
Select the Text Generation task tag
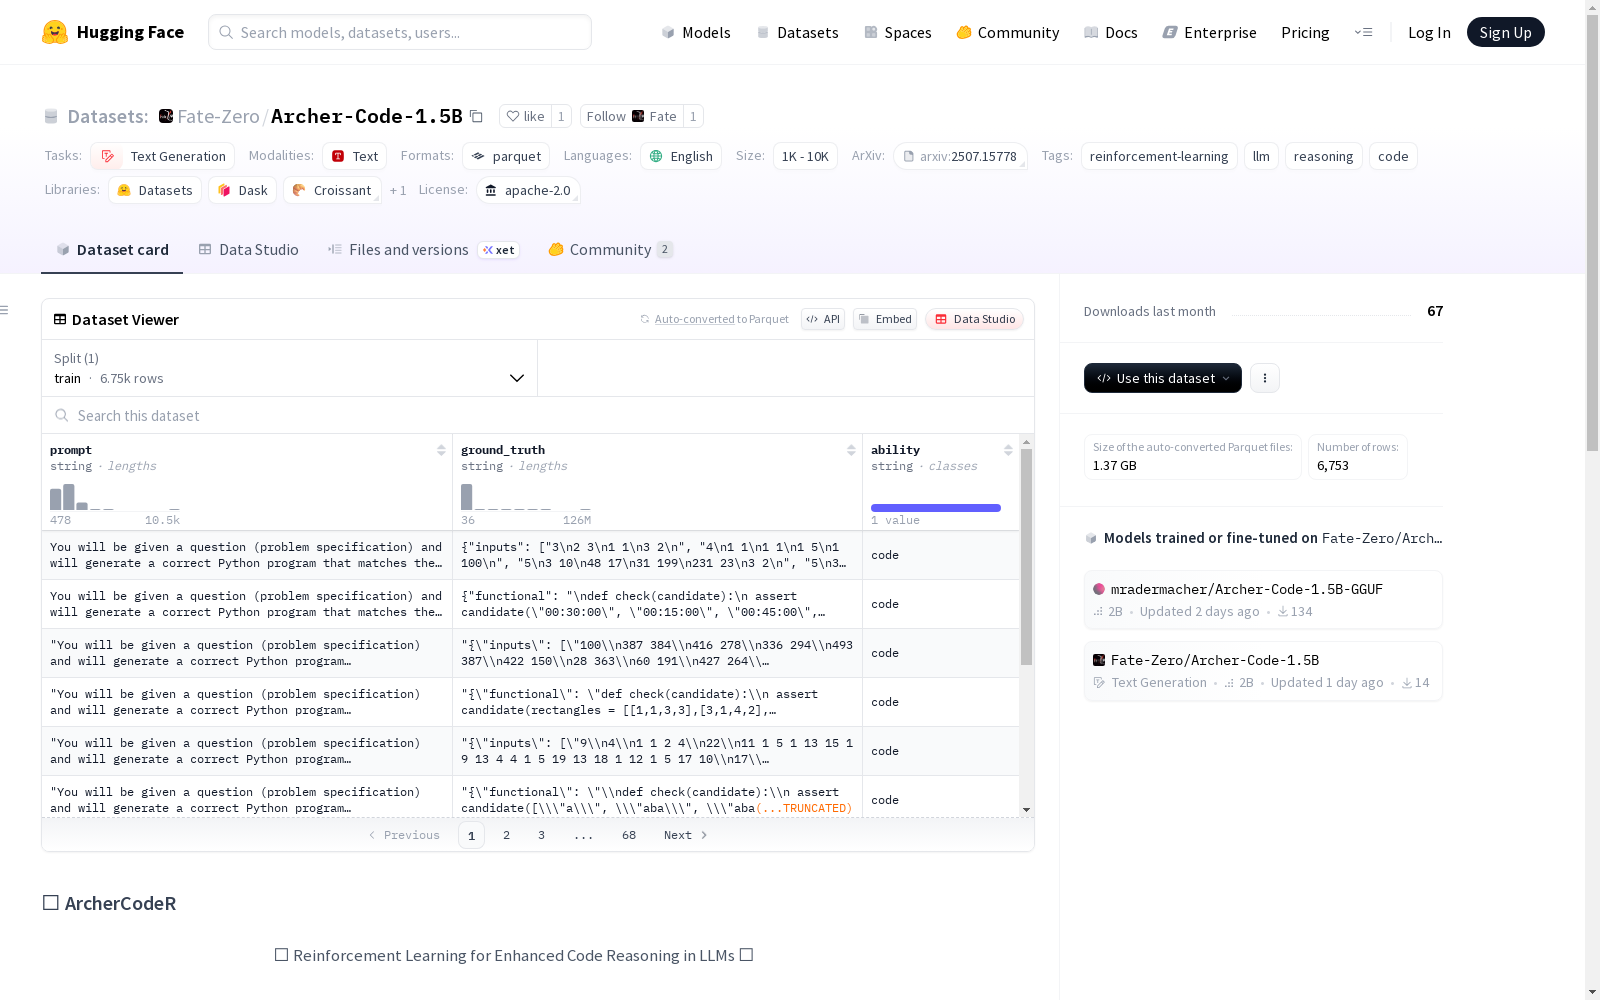[163, 156]
